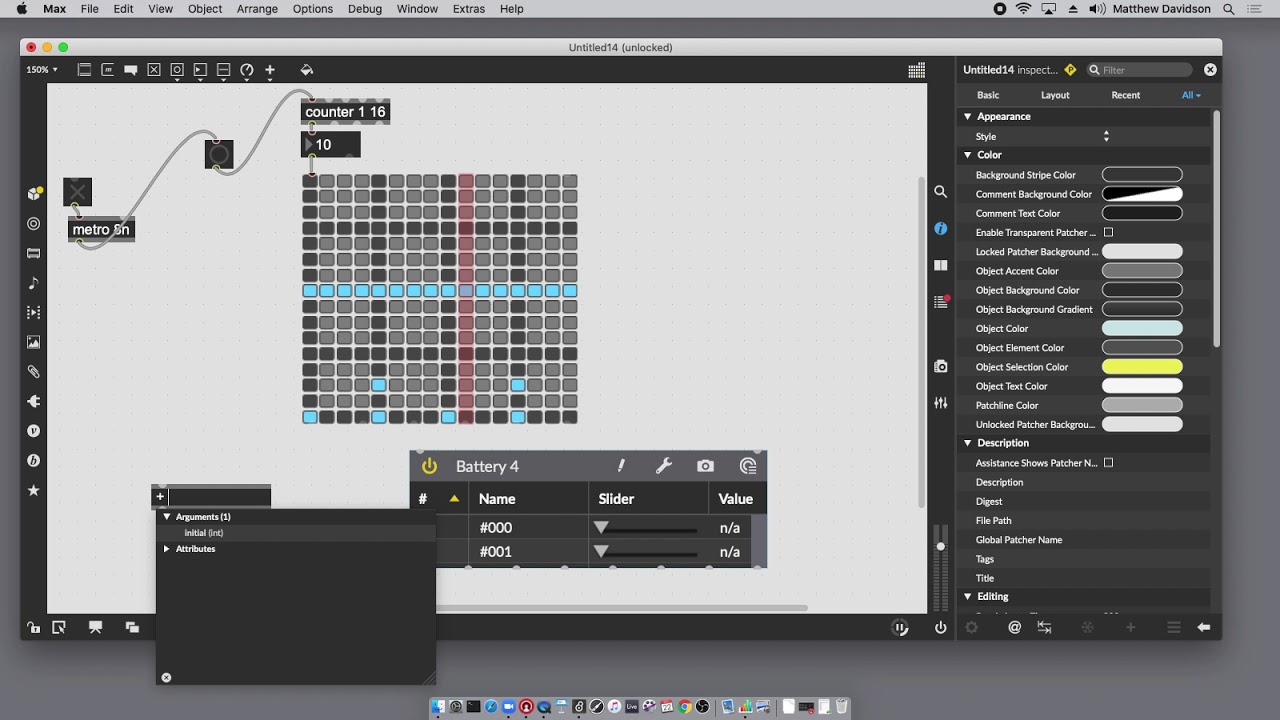Viewport: 1280px width, 720px height.
Task: Collapse the Description section
Action: 968,443
